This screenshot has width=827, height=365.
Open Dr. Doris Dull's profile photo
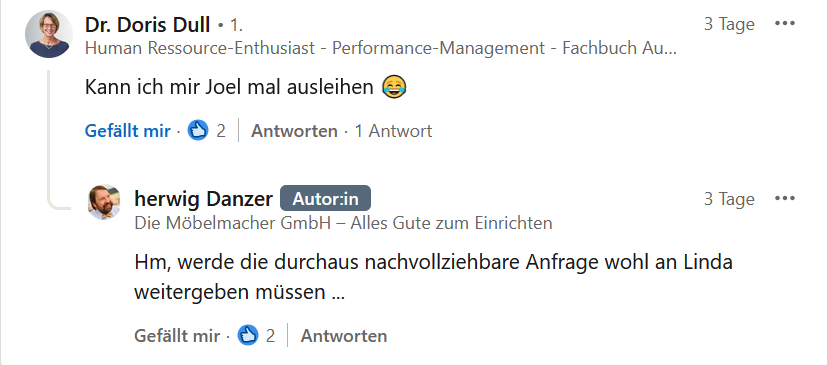click(49, 34)
